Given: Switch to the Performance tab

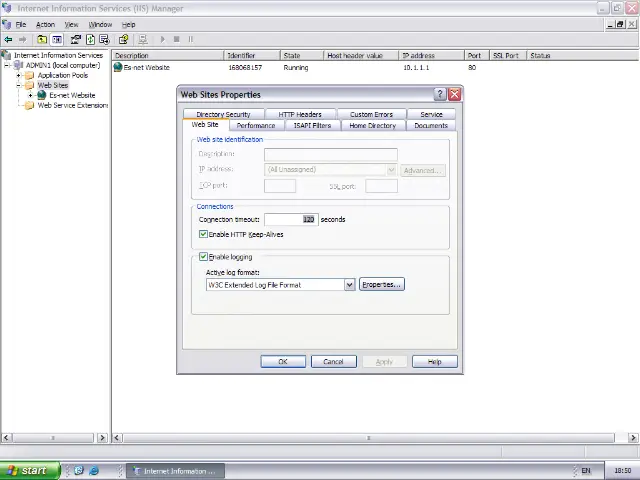Looking at the screenshot, I should tap(256, 125).
